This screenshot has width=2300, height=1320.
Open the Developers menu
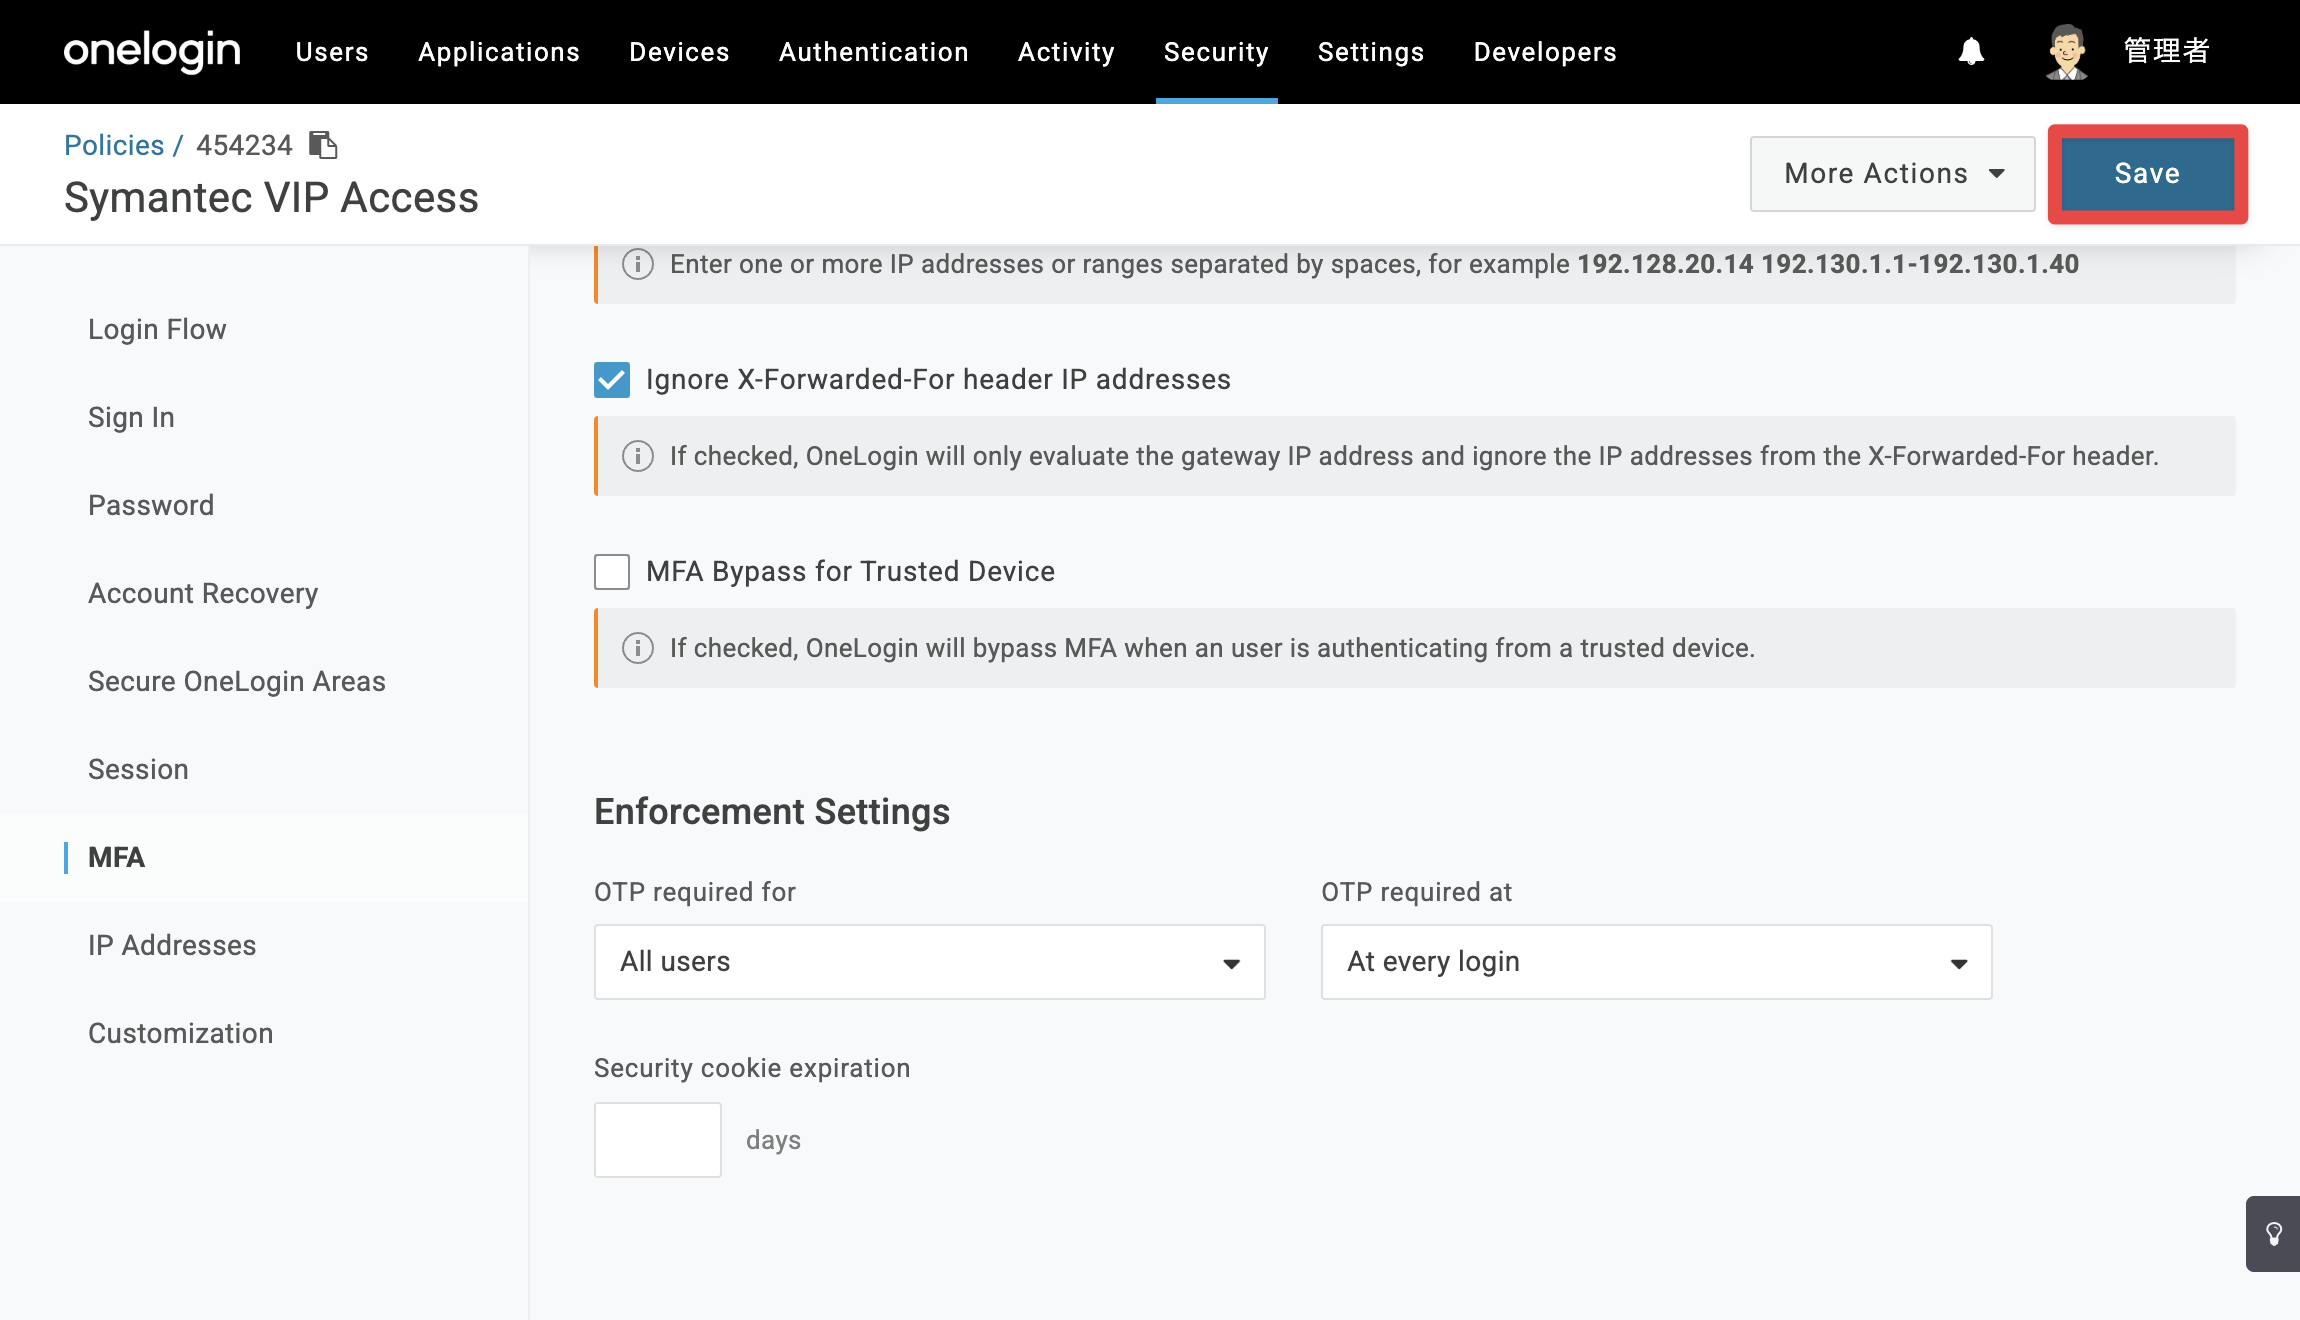1545,52
